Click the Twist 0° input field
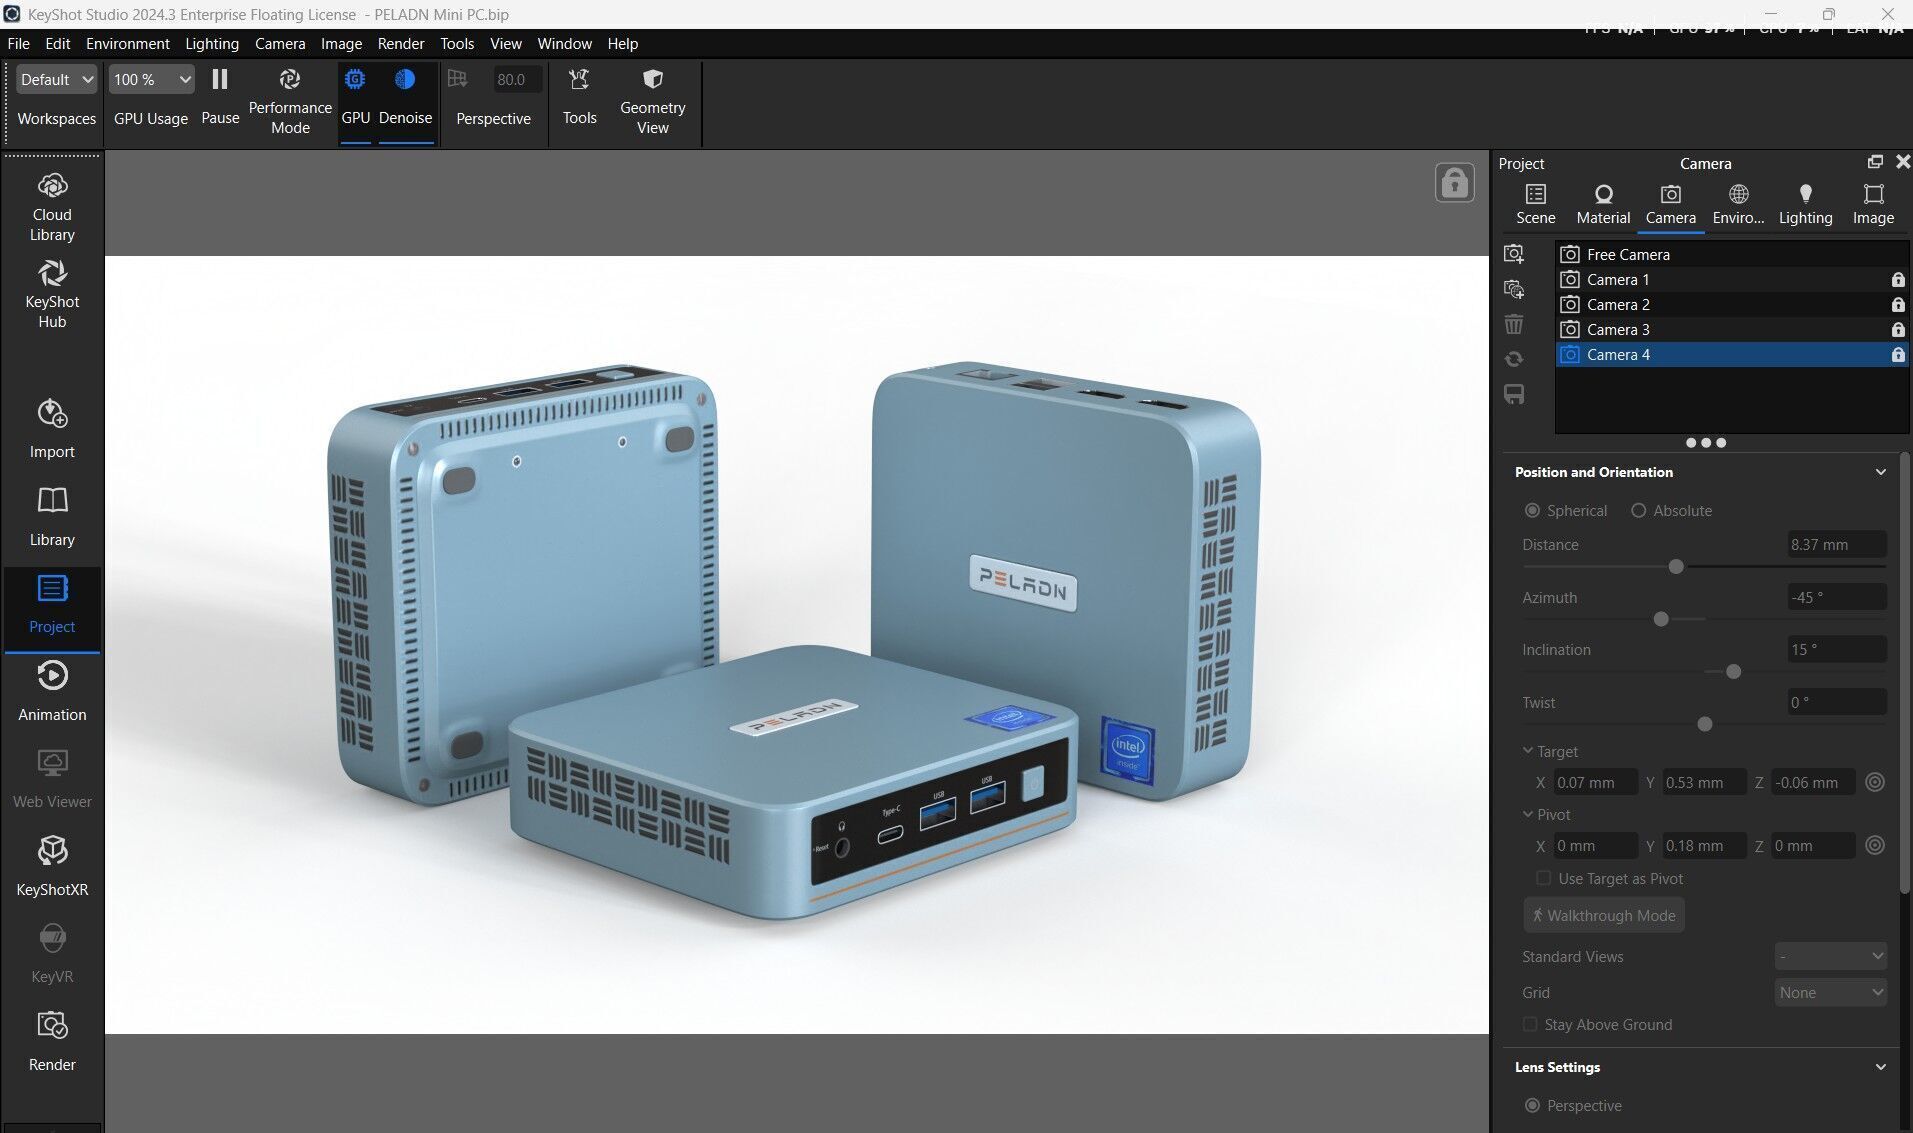 (1837, 702)
